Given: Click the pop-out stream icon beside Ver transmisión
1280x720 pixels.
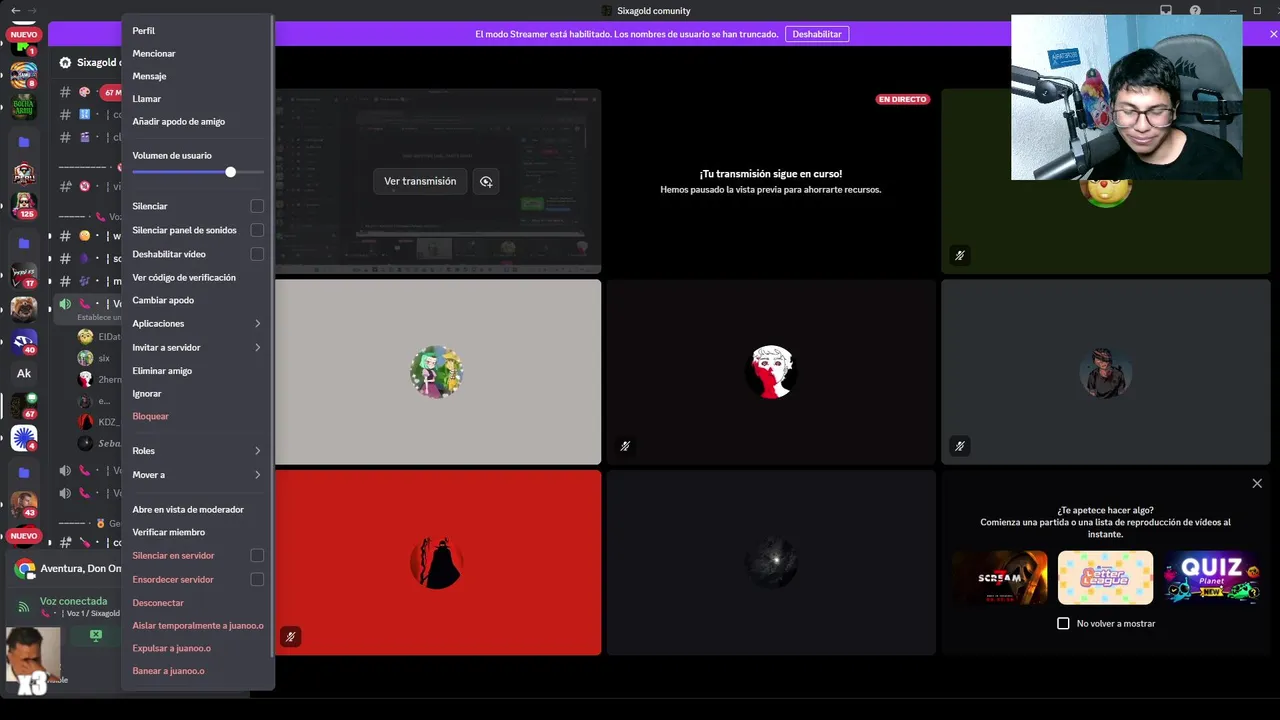Looking at the screenshot, I should coord(486,181).
